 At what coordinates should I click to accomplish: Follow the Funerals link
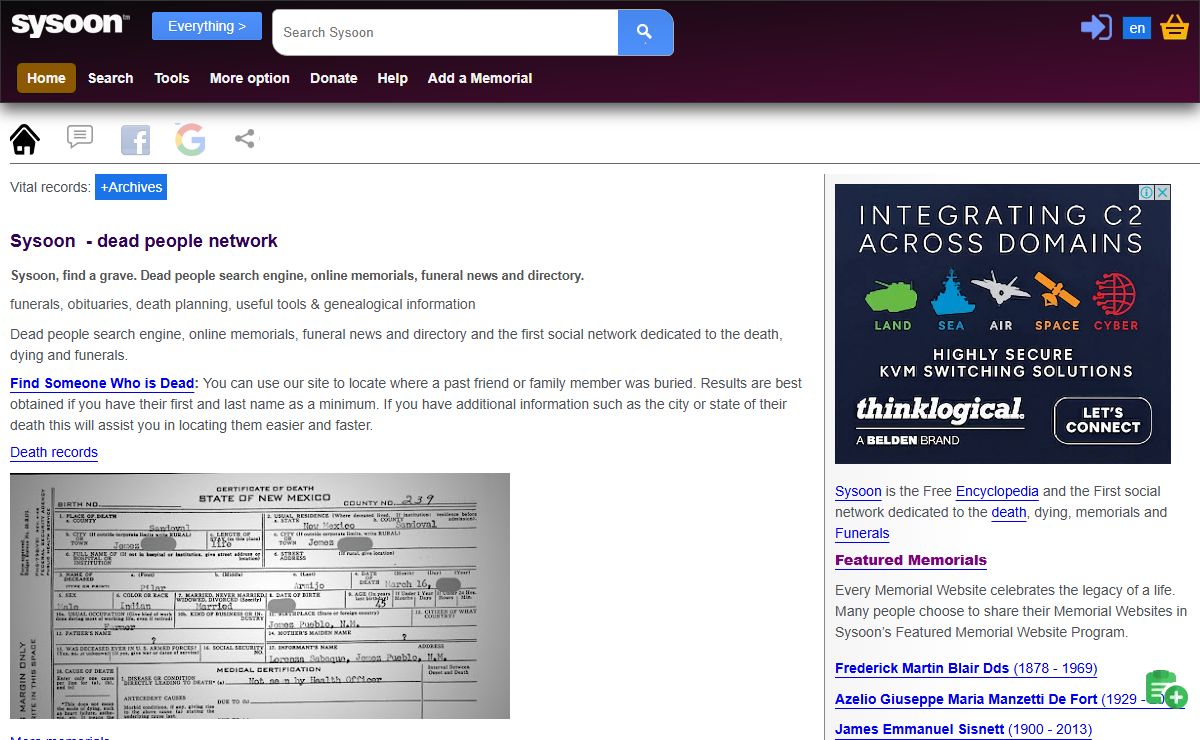pos(862,533)
